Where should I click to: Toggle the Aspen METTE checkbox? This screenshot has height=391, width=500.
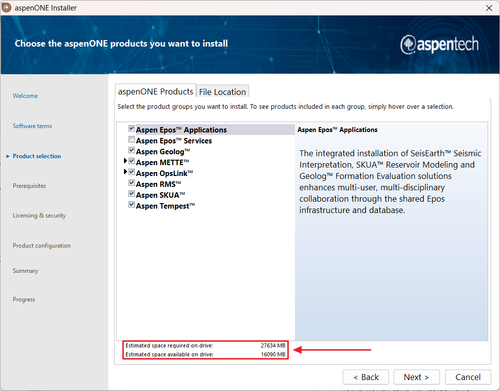[x=131, y=161]
